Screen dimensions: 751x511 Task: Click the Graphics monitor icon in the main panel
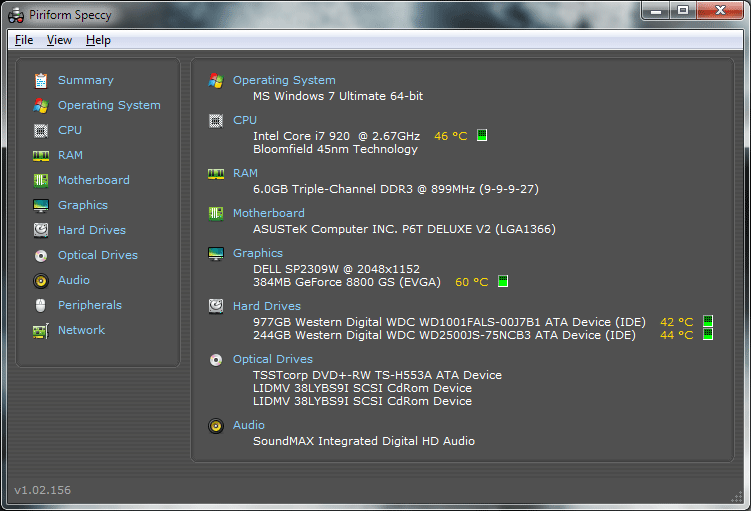(216, 254)
